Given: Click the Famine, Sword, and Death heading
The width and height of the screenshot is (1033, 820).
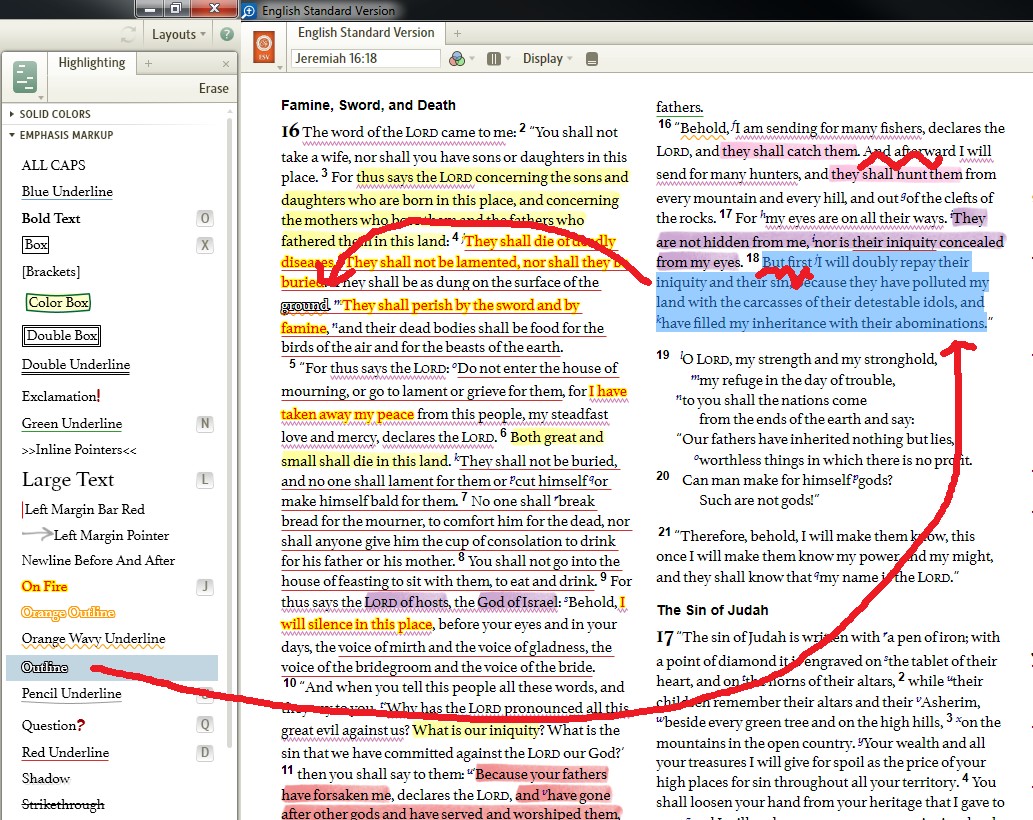Looking at the screenshot, I should click(368, 105).
